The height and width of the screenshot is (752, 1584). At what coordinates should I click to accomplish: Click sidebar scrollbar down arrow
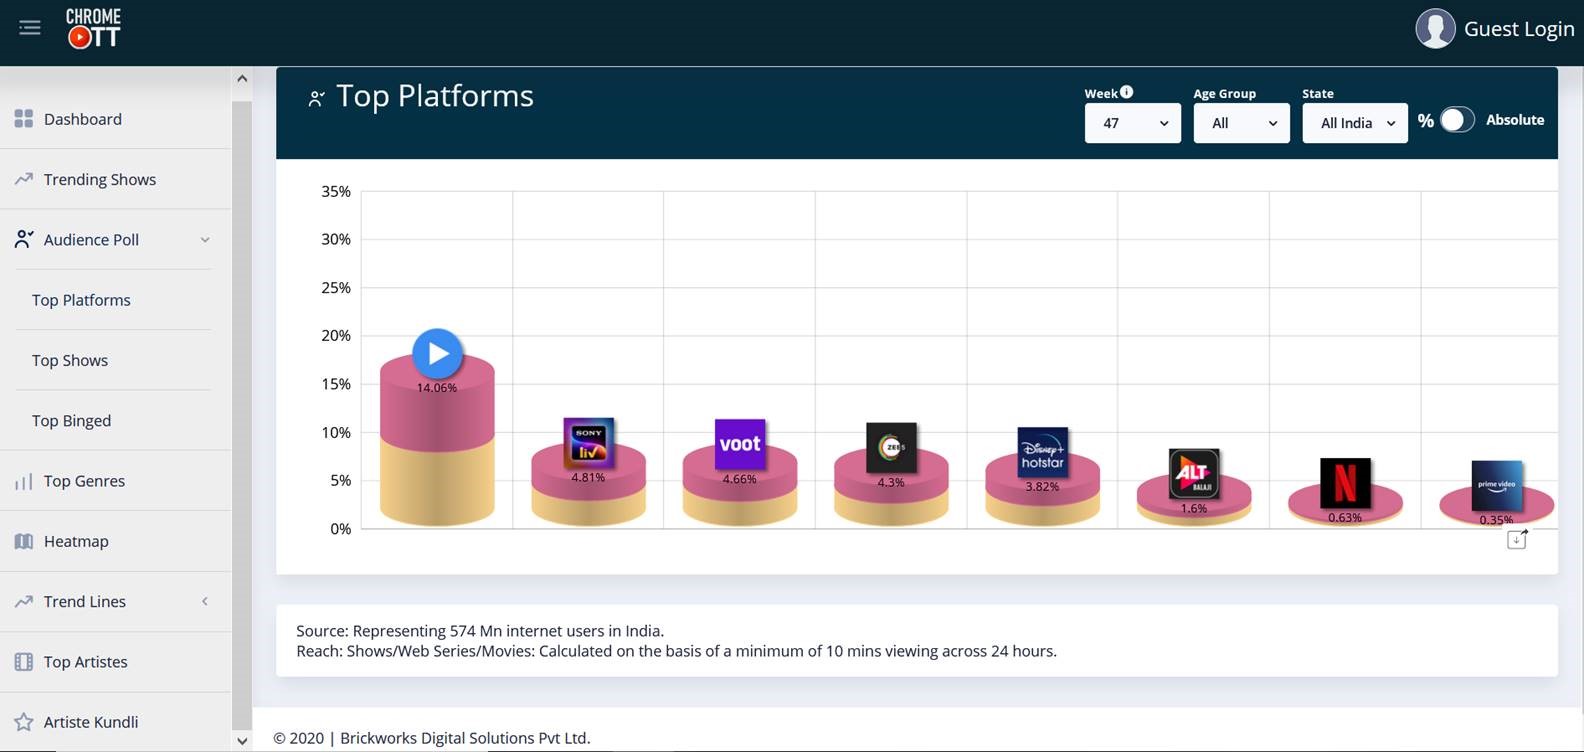coord(241,741)
